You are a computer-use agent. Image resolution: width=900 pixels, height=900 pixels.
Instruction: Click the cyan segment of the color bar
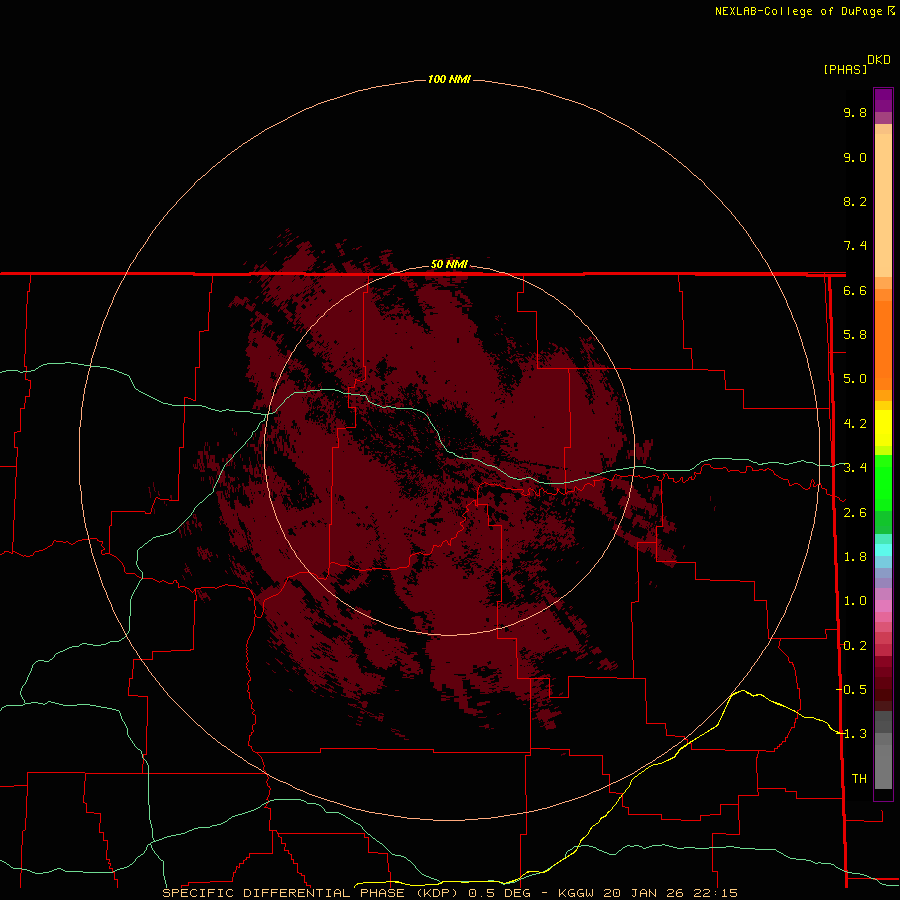tap(883, 549)
